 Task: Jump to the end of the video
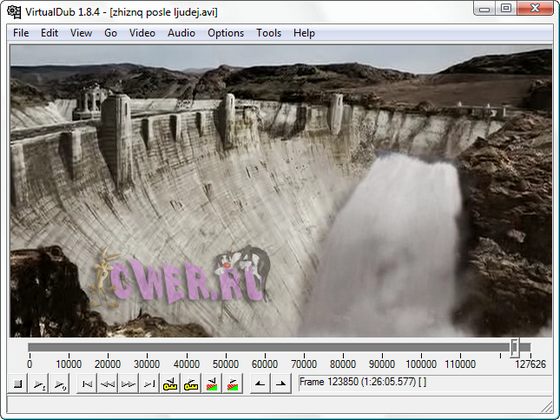(x=149, y=384)
